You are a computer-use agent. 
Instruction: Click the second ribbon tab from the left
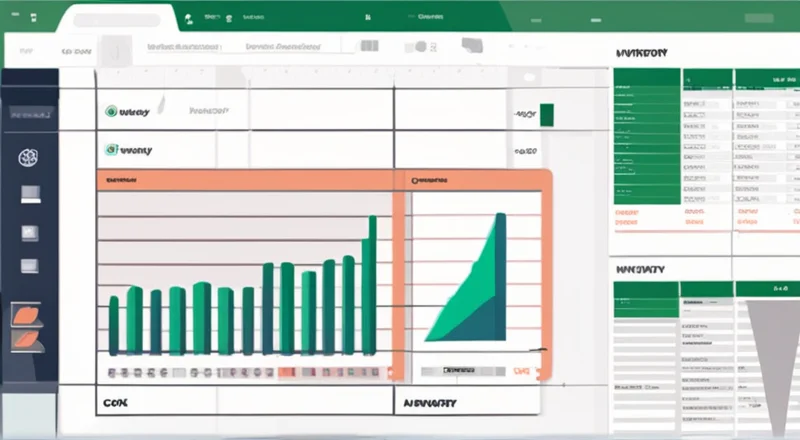76,49
